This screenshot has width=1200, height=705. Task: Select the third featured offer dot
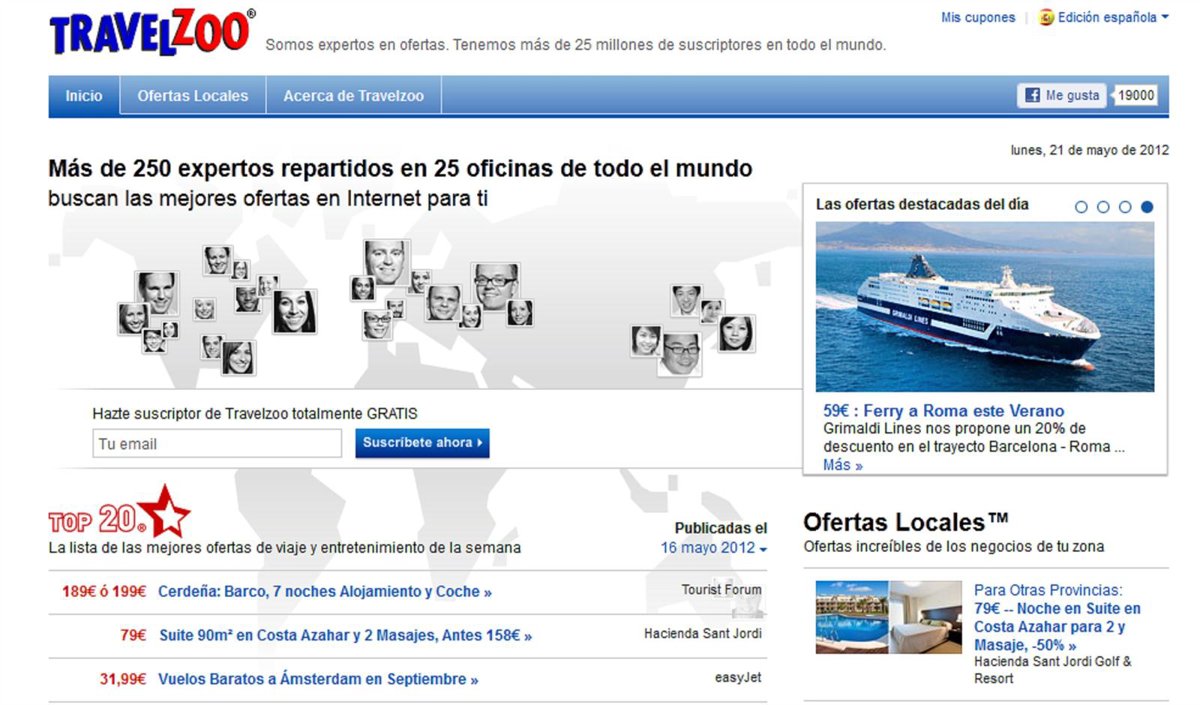click(1125, 207)
